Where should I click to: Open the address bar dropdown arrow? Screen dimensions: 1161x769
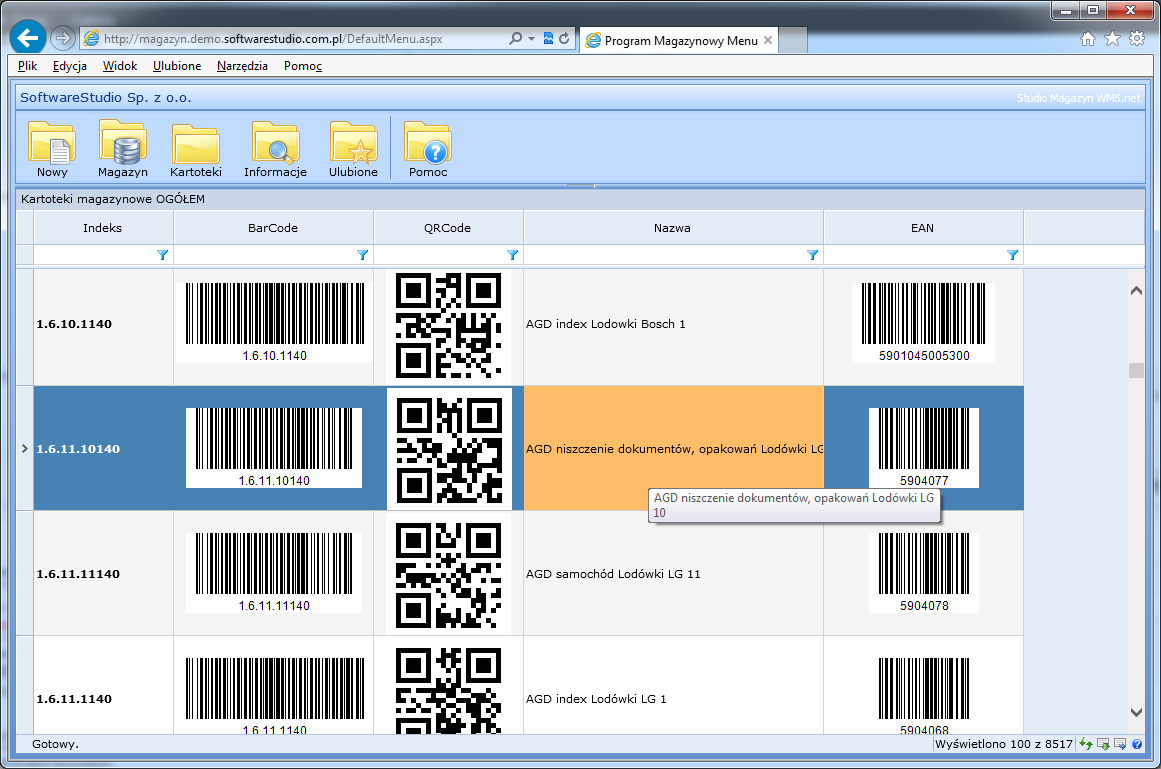pos(532,38)
